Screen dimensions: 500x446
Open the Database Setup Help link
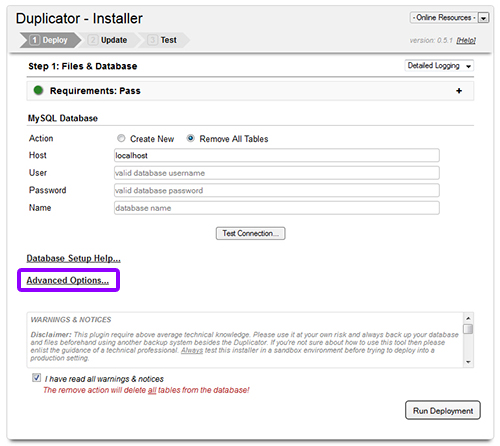[x=73, y=258]
